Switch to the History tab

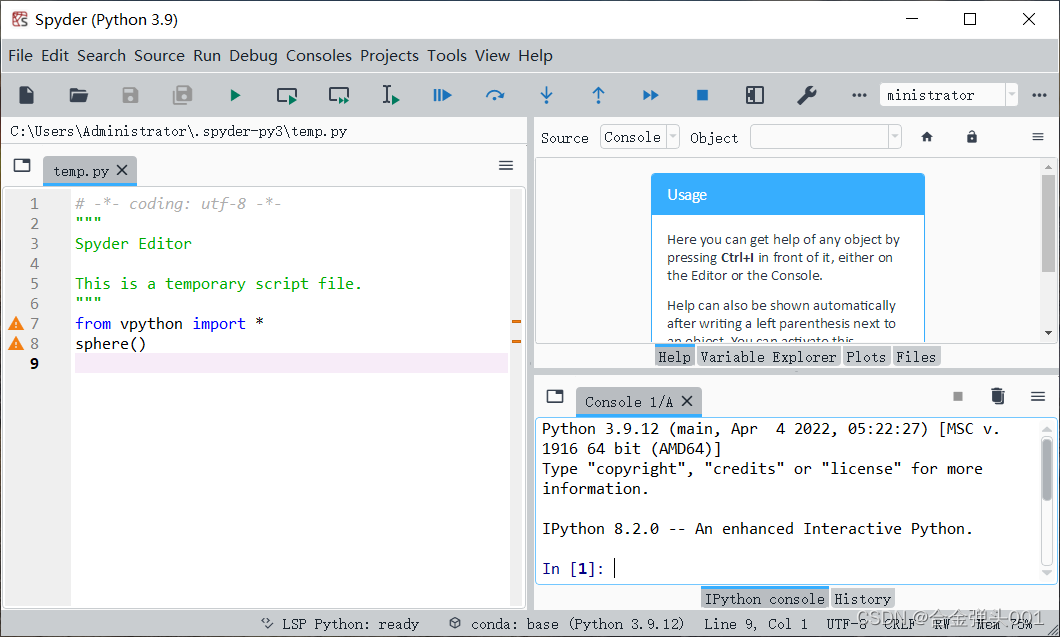pyautogui.click(x=862, y=598)
